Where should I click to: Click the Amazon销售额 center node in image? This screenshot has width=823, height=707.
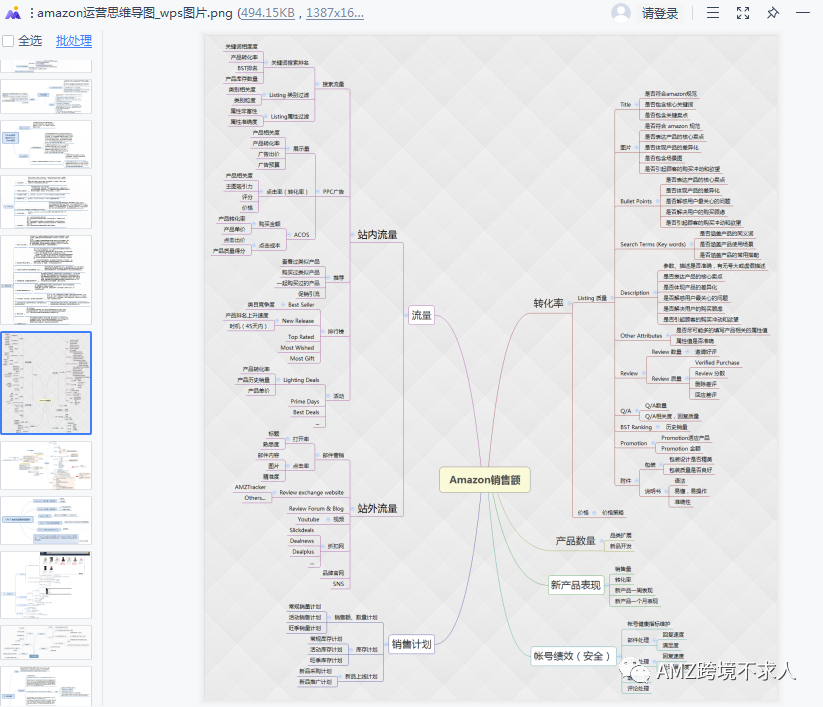click(x=484, y=480)
